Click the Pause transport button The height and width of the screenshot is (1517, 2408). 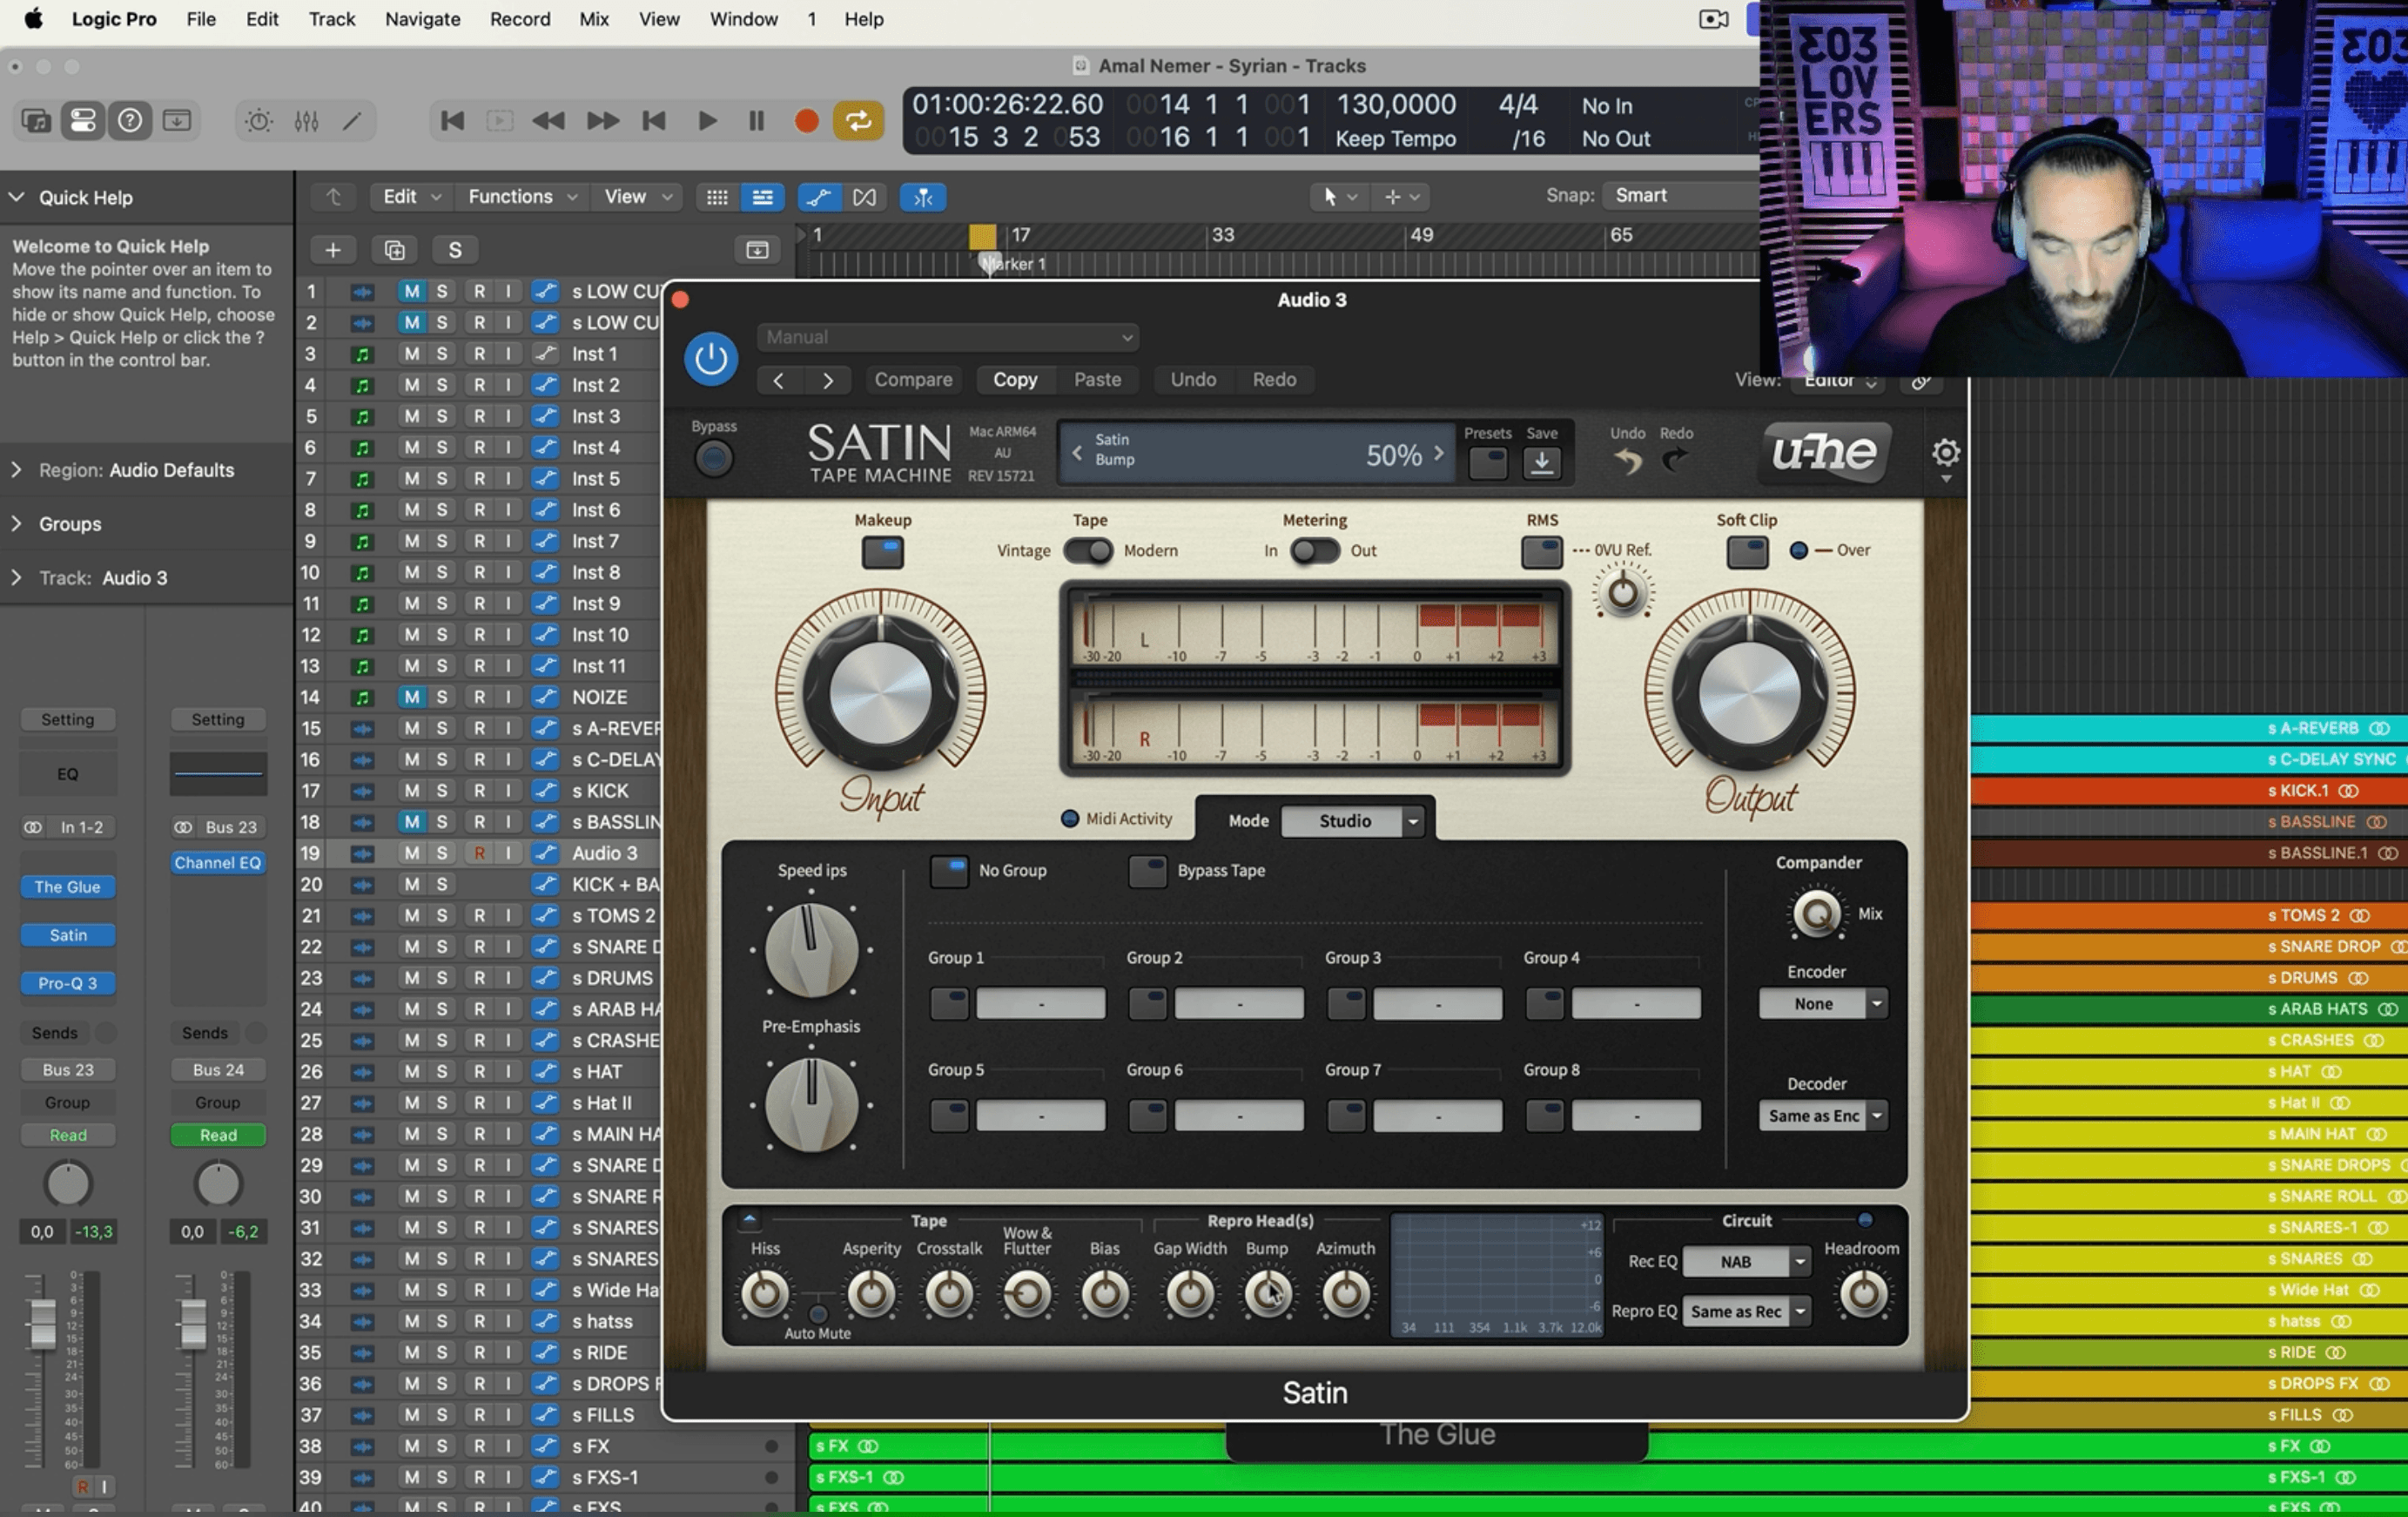tap(756, 121)
